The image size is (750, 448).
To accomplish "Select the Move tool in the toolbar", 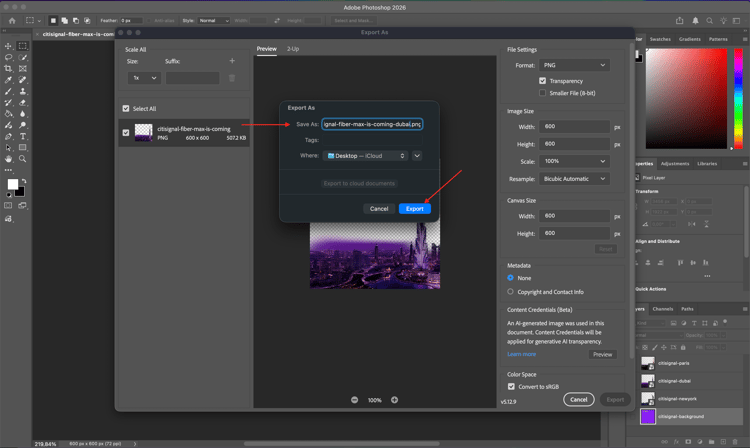I will click(x=9, y=46).
